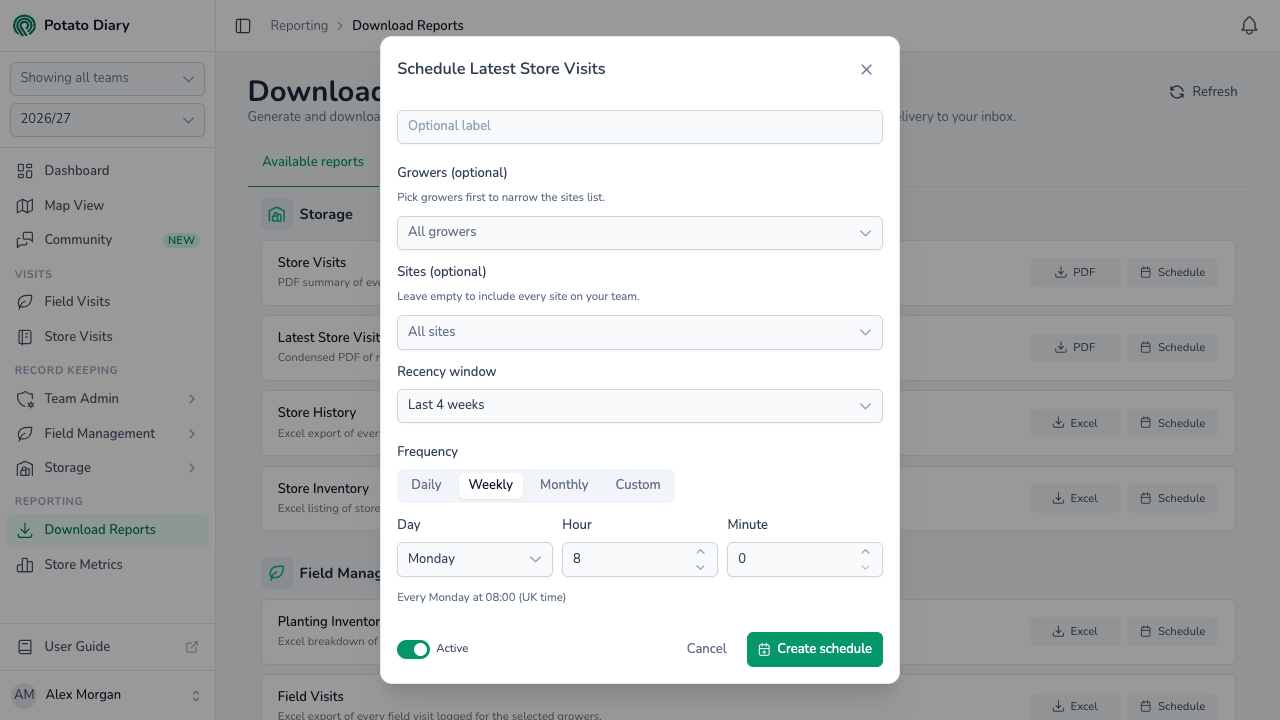Download Excel for Store History row

[1075, 423]
